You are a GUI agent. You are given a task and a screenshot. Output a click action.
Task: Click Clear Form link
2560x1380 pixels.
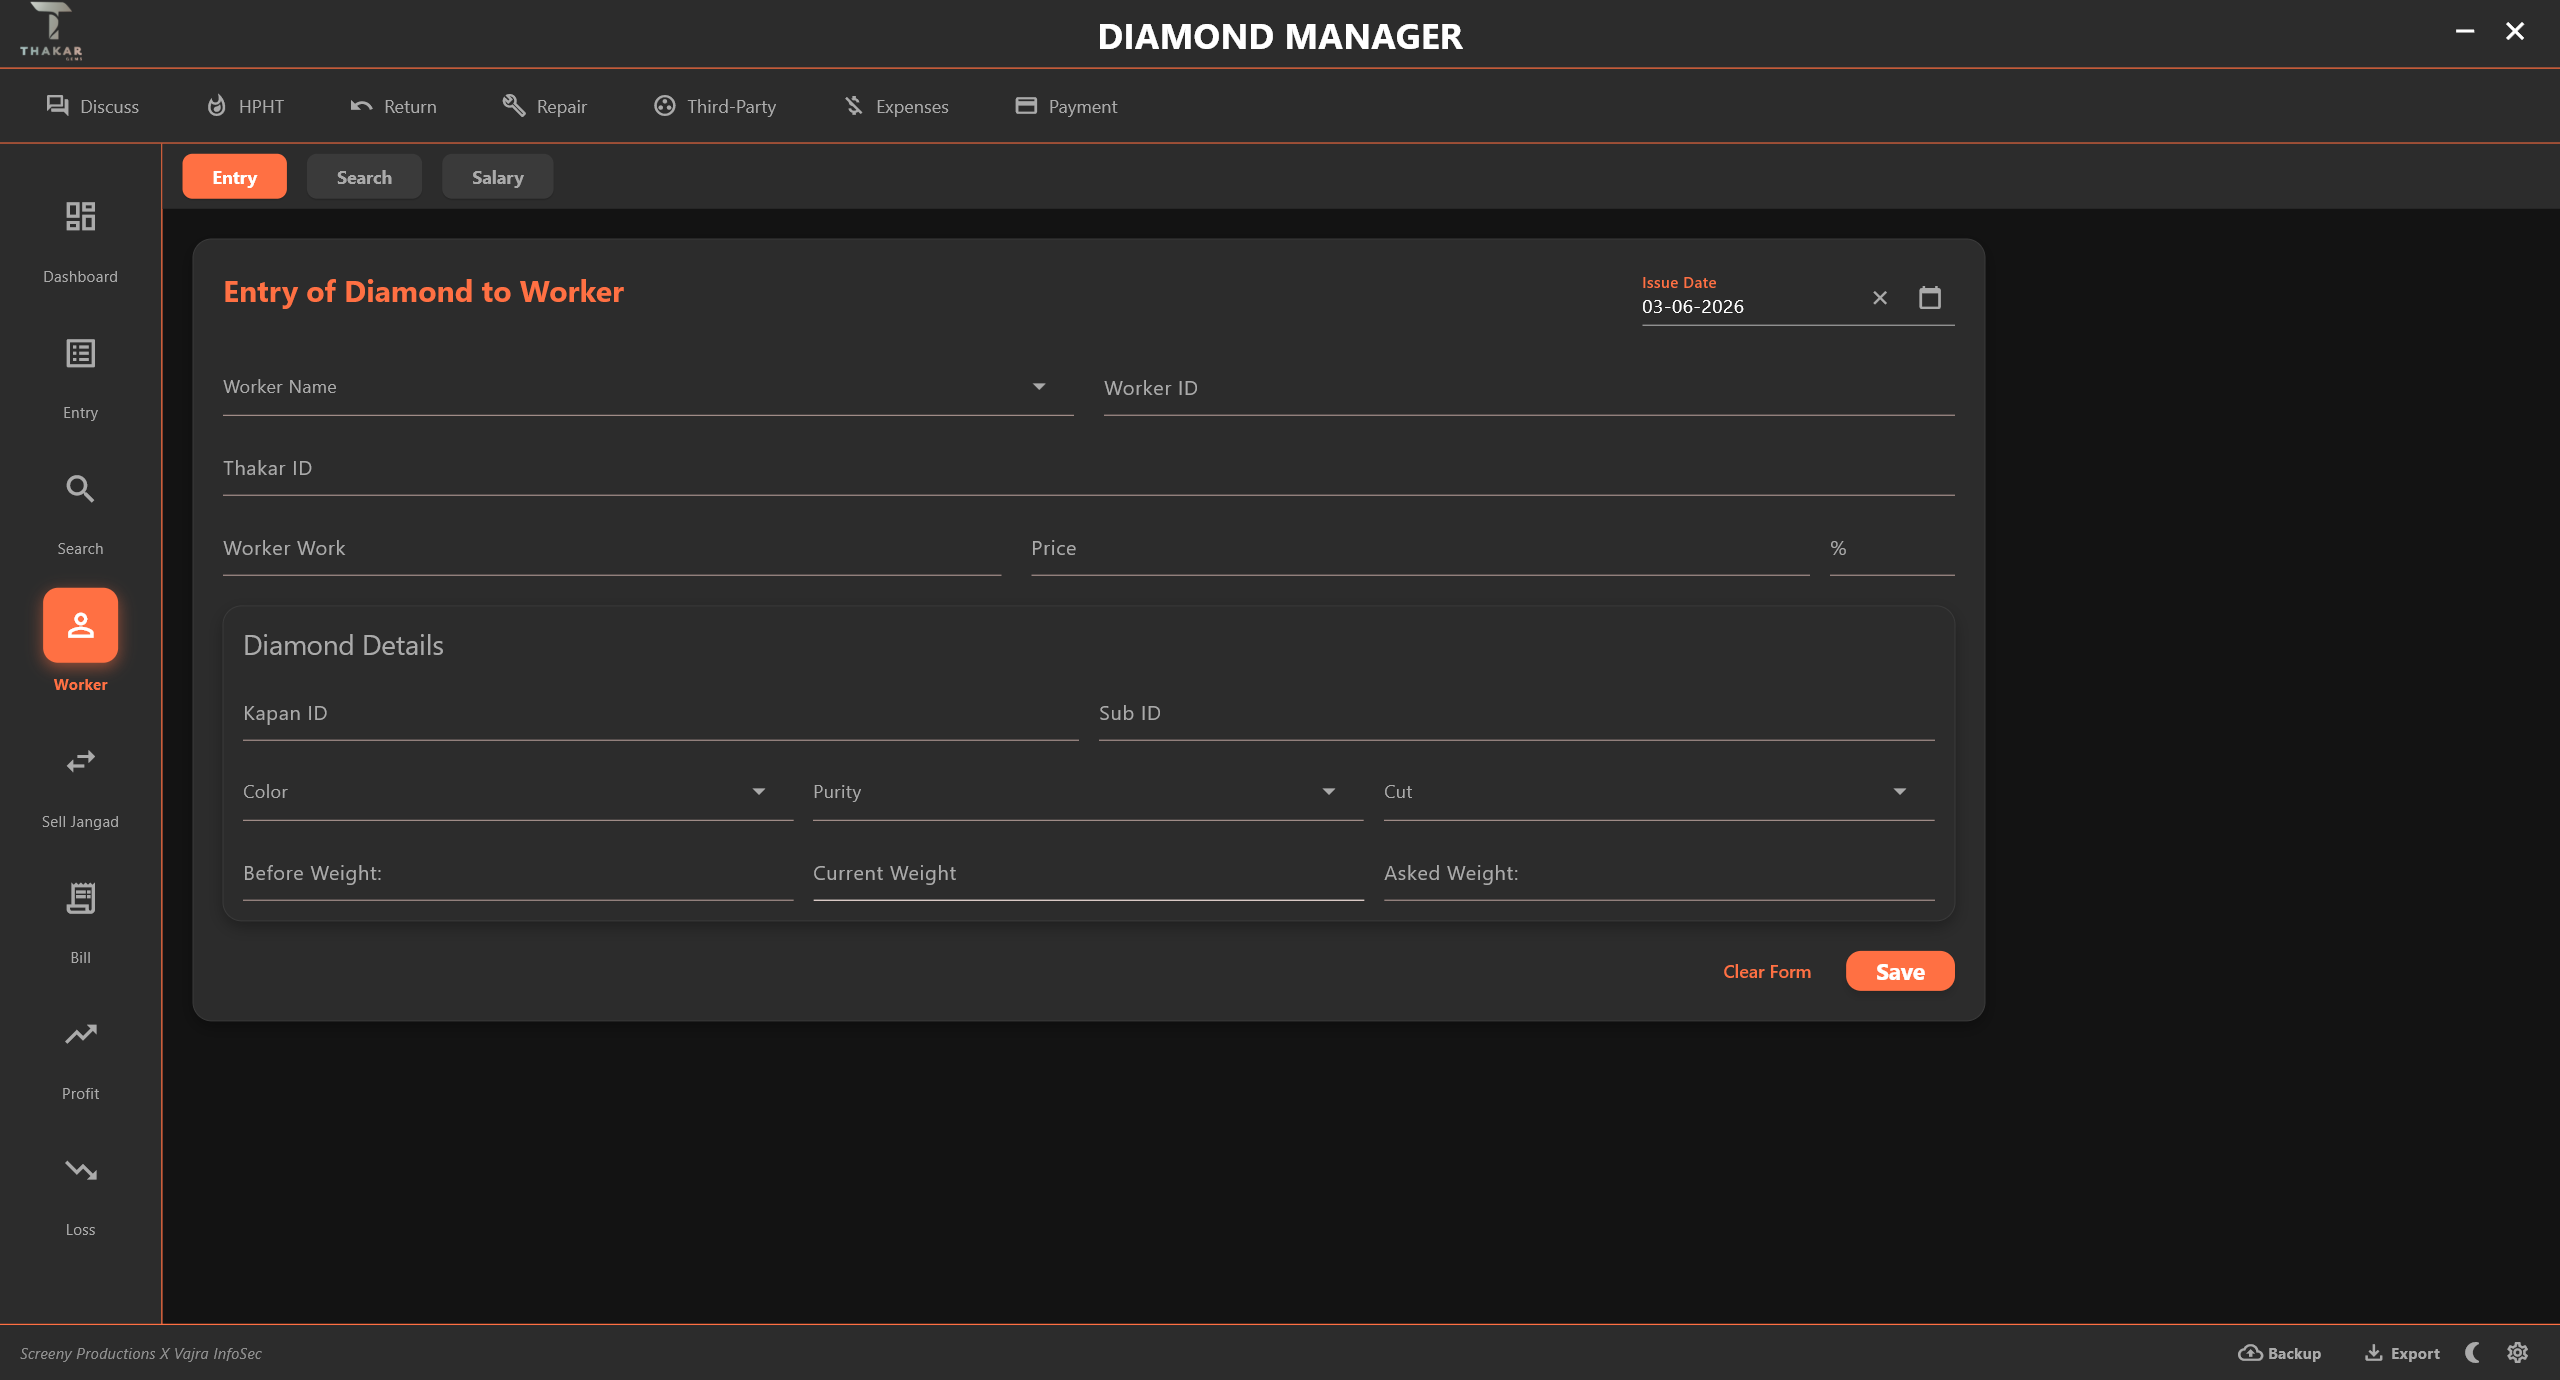point(1767,971)
